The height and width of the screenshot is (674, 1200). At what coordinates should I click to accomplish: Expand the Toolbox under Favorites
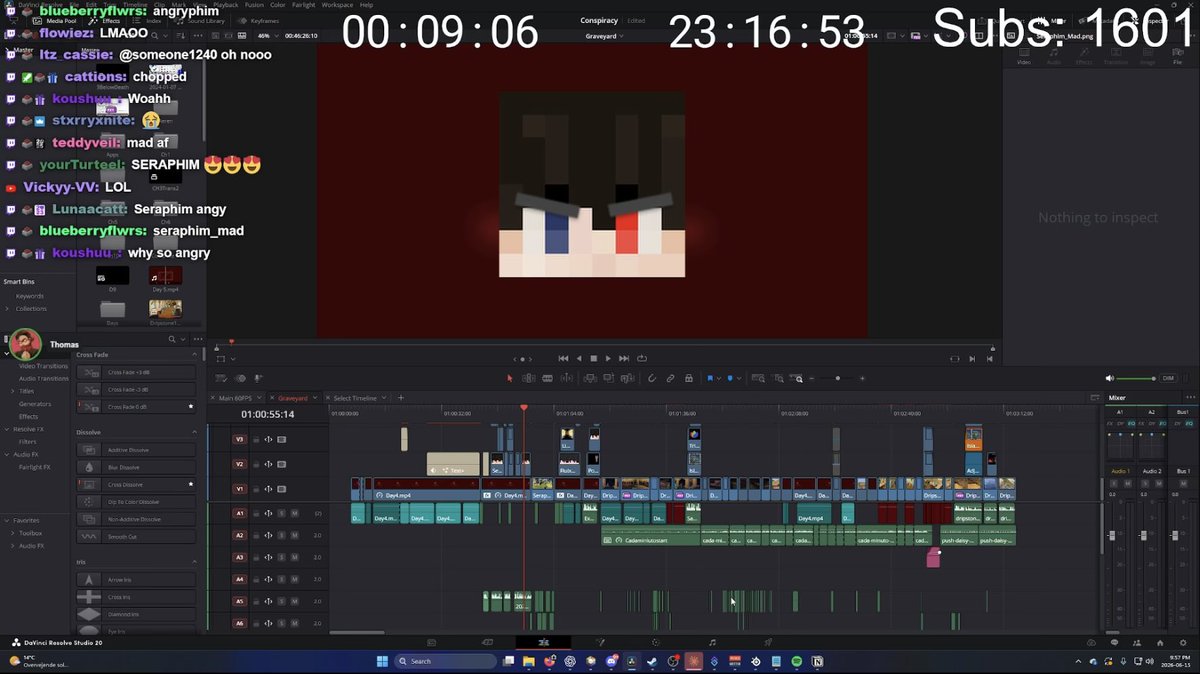tap(14, 533)
